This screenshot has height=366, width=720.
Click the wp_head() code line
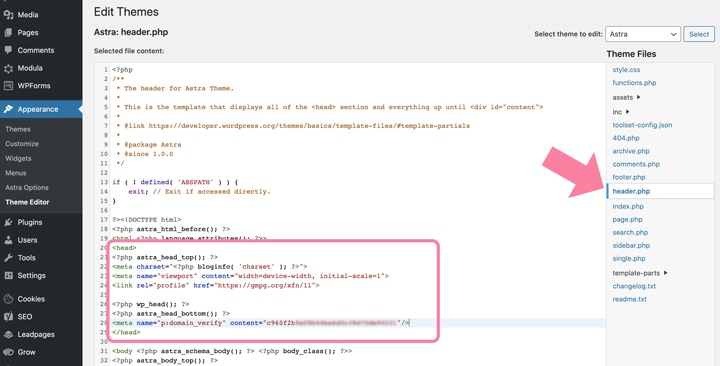(151, 304)
